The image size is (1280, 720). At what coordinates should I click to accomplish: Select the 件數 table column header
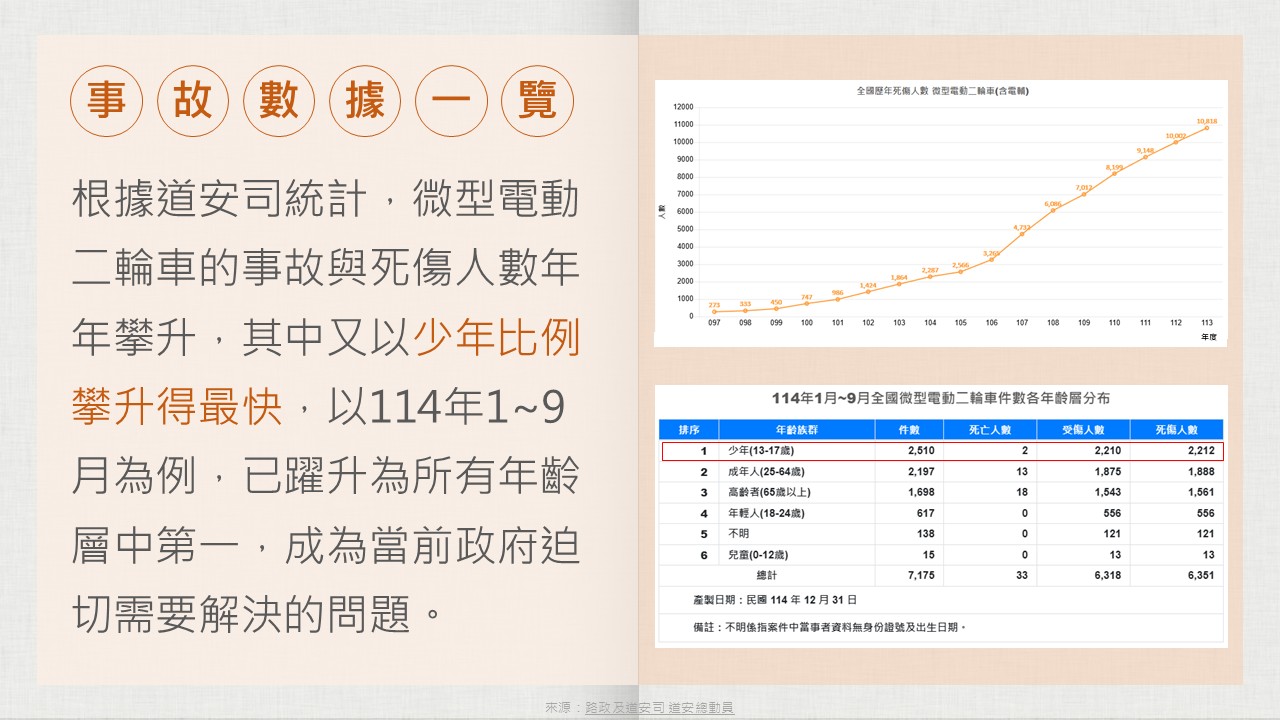coord(906,429)
